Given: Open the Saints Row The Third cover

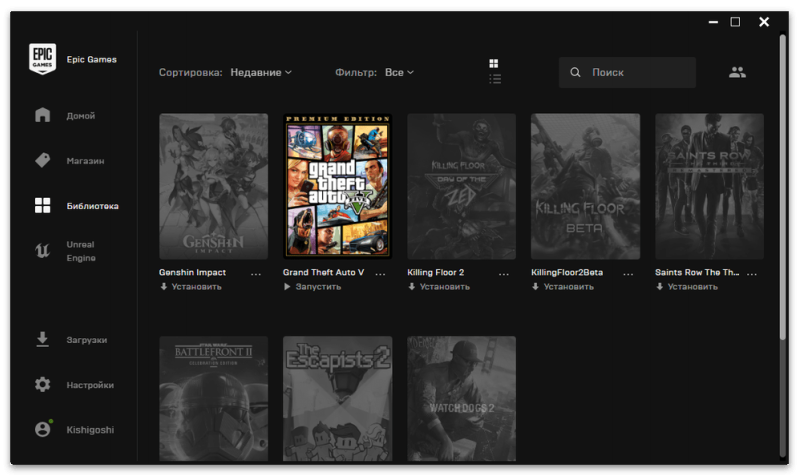Looking at the screenshot, I should pyautogui.click(x=709, y=186).
